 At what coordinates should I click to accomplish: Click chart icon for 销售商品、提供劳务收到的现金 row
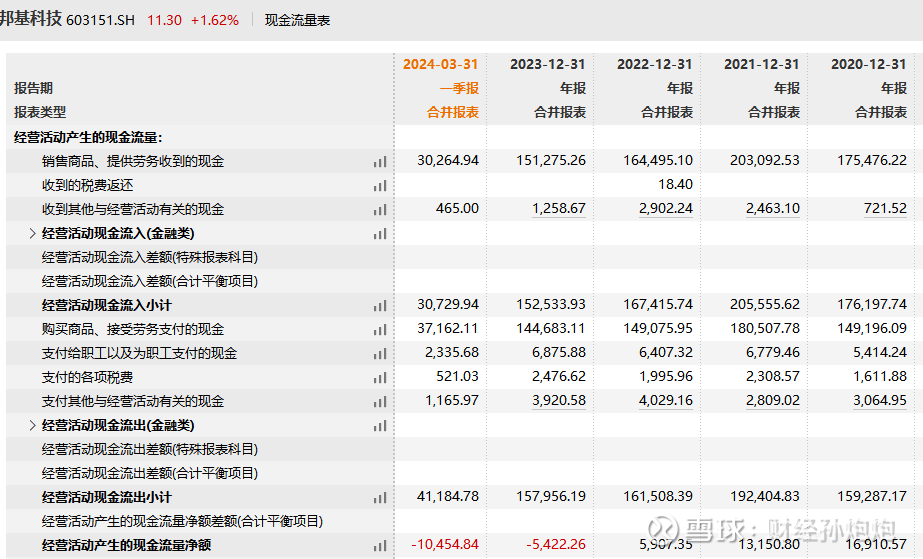coord(380,161)
